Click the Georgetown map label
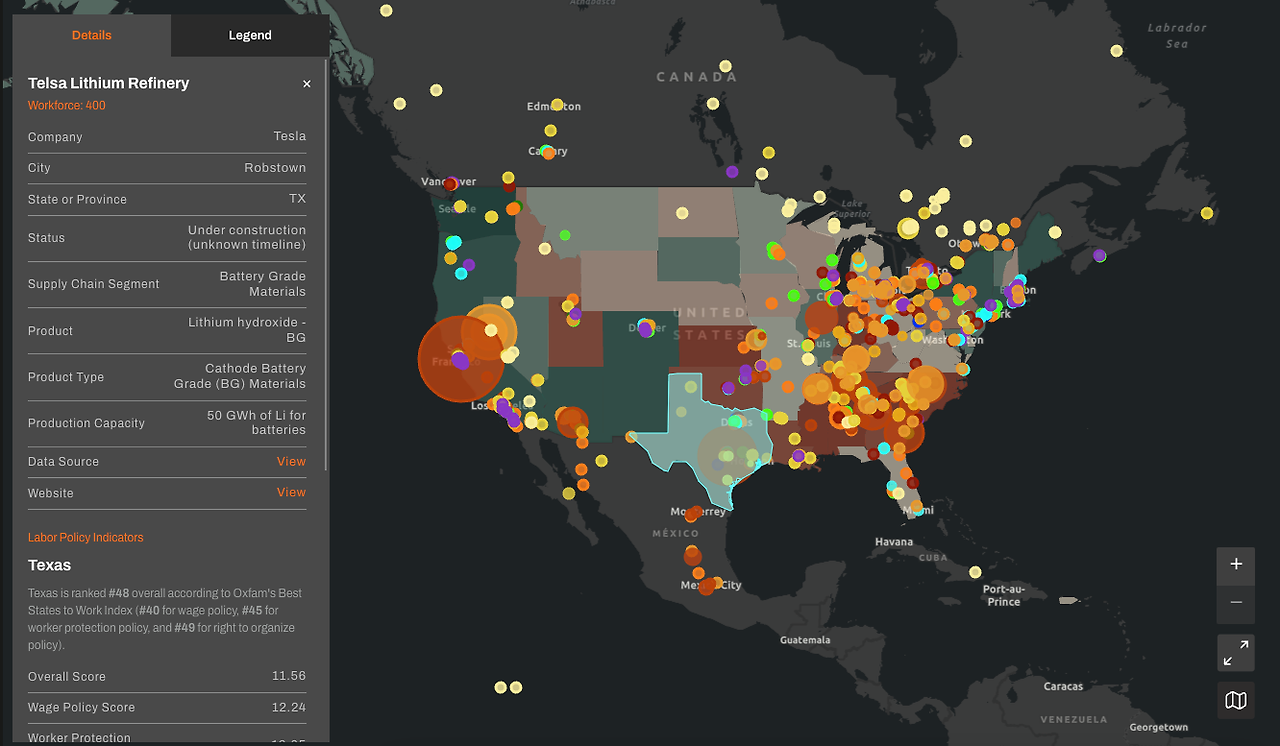 click(x=1159, y=727)
